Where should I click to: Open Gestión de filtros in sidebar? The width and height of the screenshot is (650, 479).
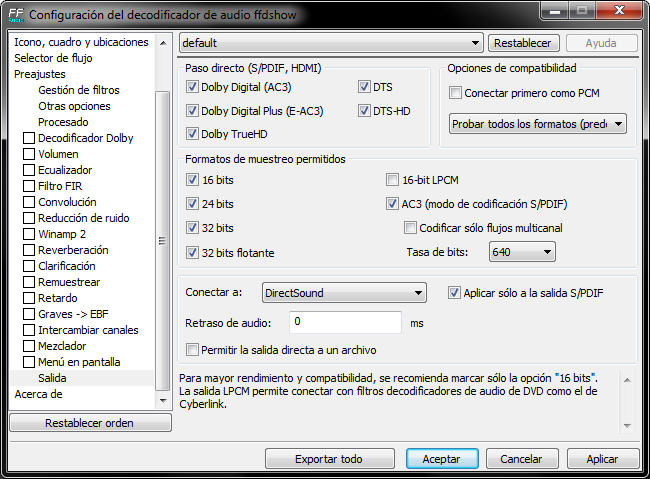(78, 90)
